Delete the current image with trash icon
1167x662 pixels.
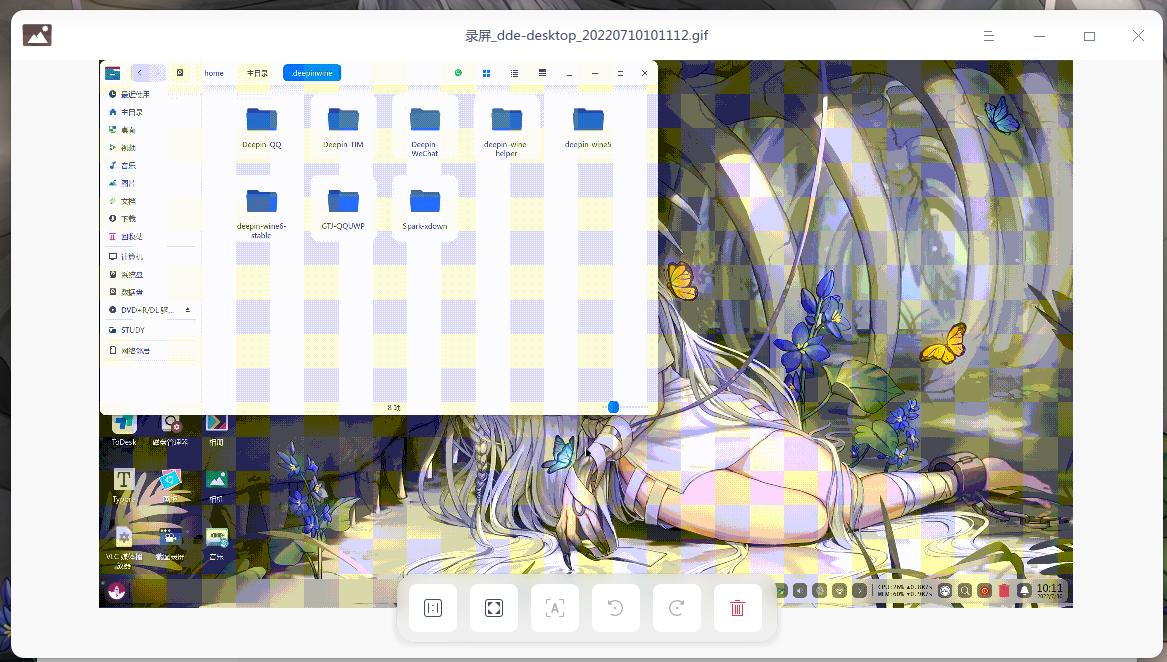(x=738, y=608)
